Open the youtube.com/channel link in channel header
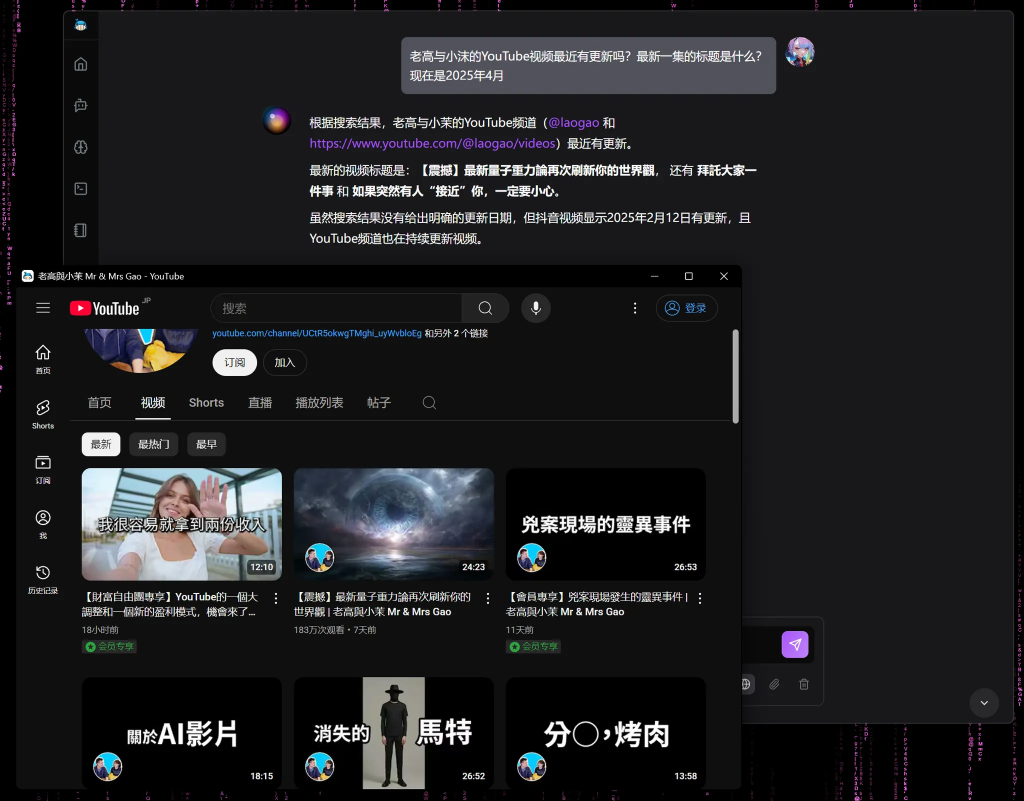 pyautogui.click(x=317, y=333)
